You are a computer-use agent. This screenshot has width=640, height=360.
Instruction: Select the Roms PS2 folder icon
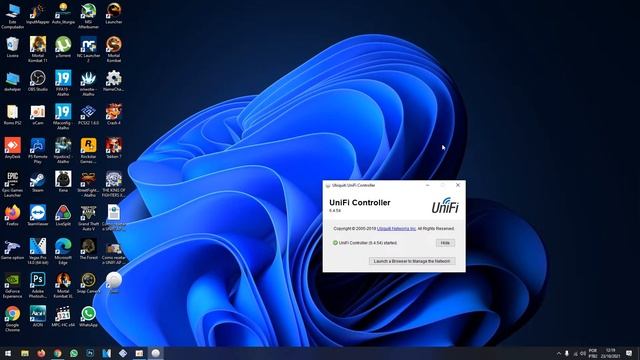point(12,114)
